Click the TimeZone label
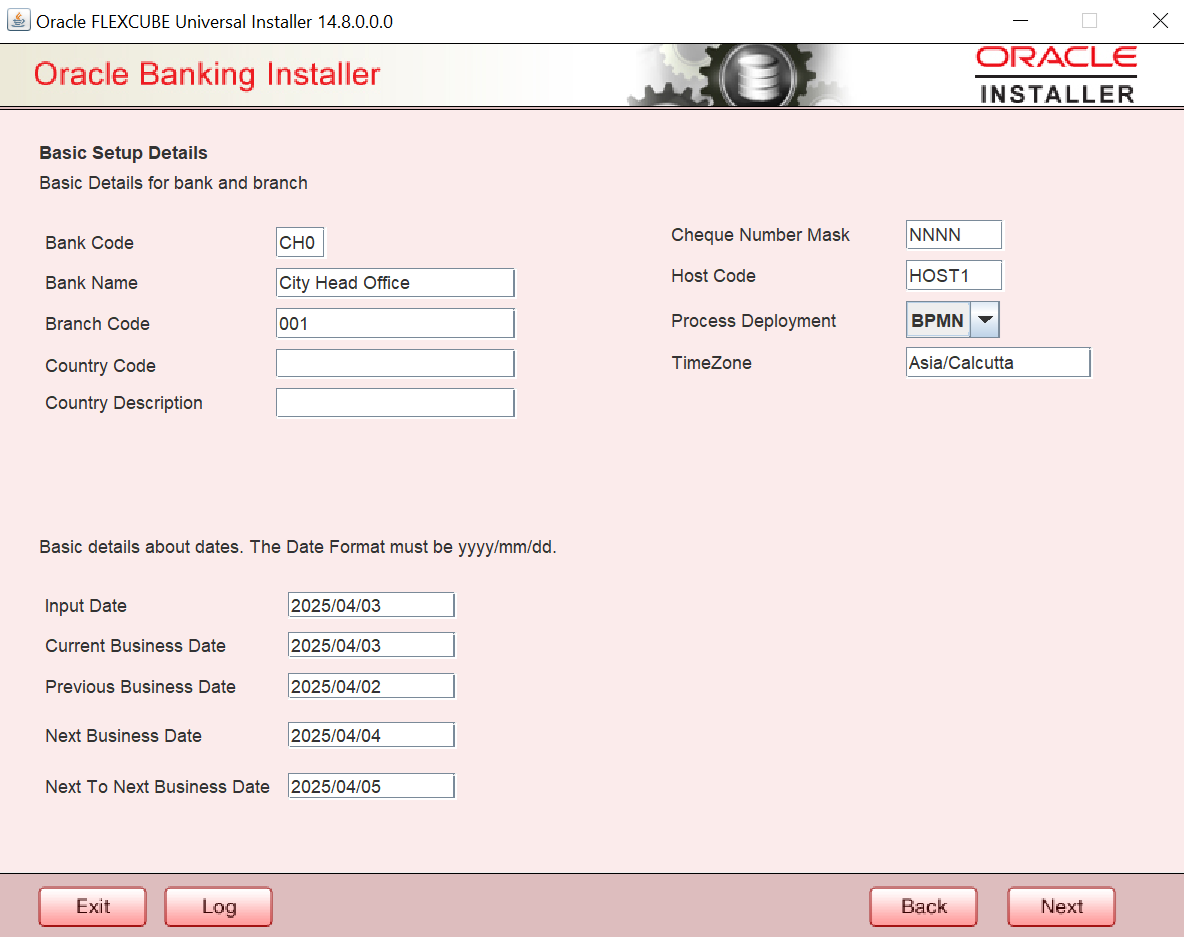Viewport: 1184px width, 937px height. [711, 362]
